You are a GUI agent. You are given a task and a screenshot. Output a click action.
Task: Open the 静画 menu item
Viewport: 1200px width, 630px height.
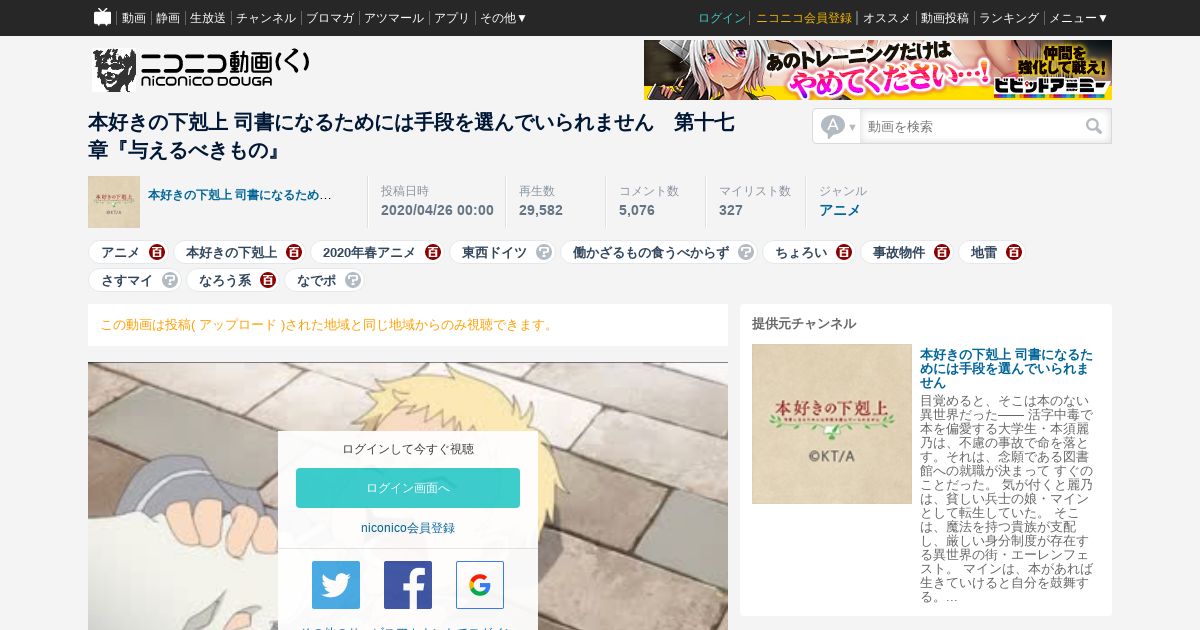coord(168,18)
